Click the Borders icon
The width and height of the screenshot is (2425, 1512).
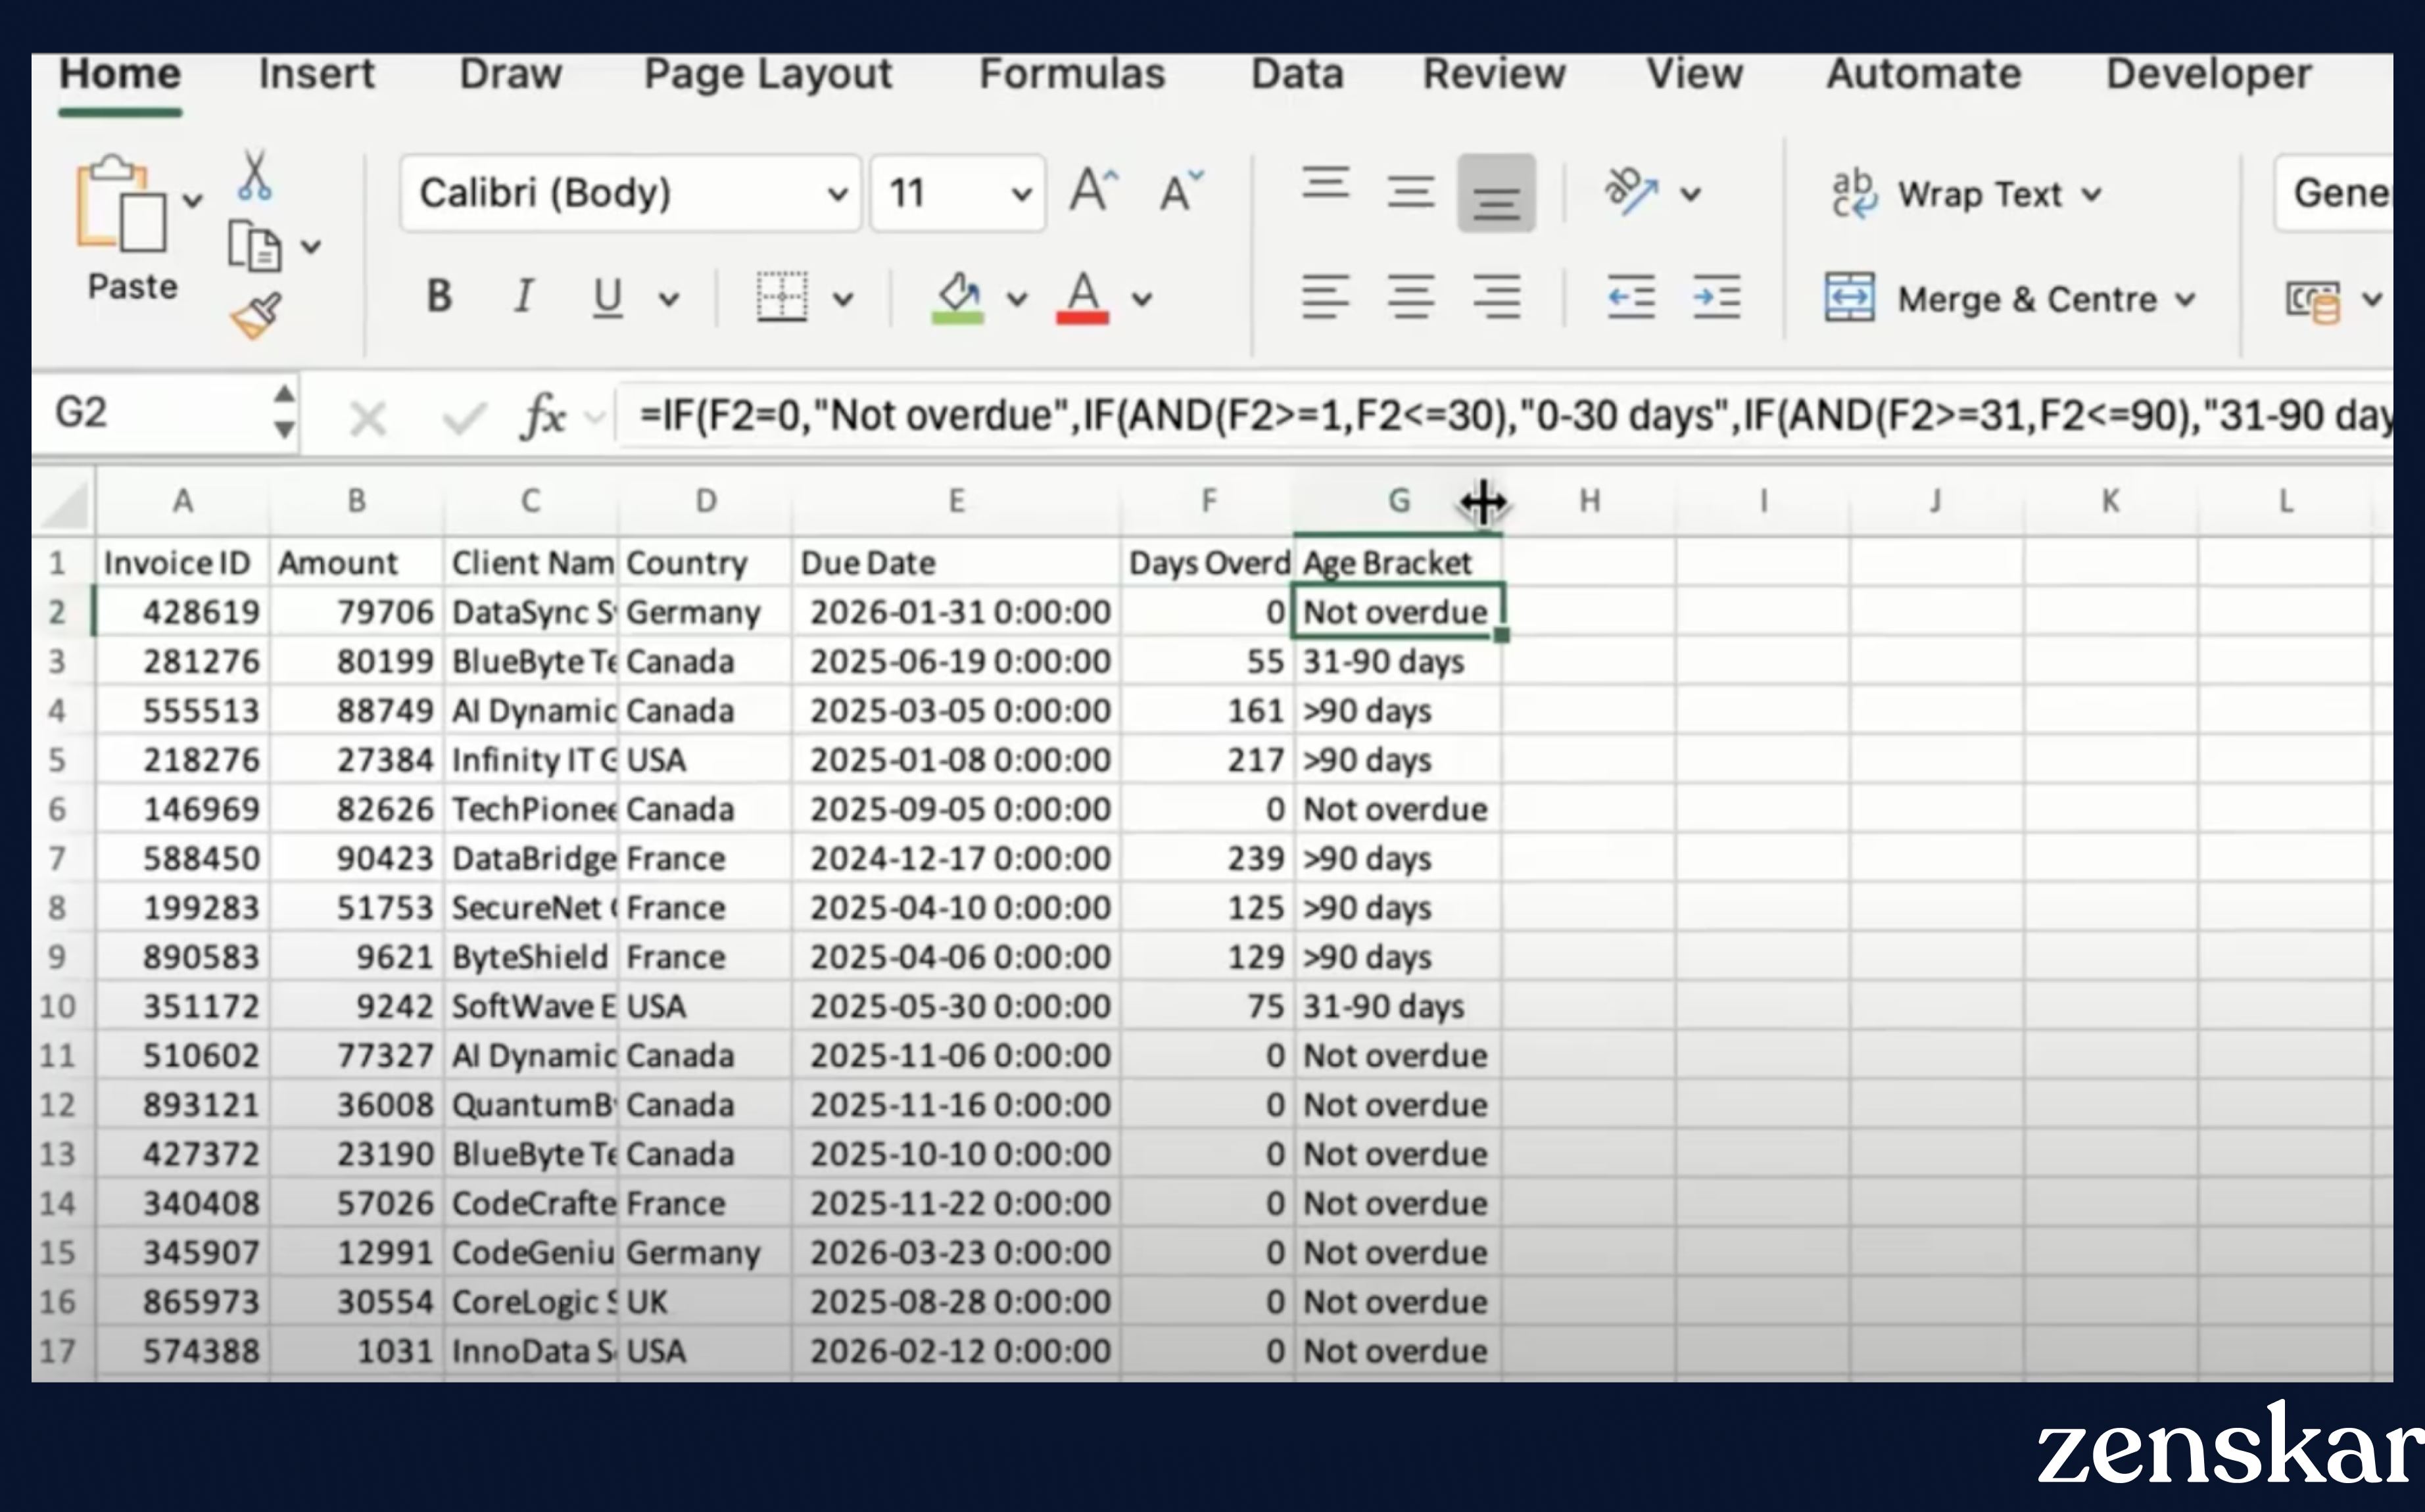pyautogui.click(x=781, y=297)
